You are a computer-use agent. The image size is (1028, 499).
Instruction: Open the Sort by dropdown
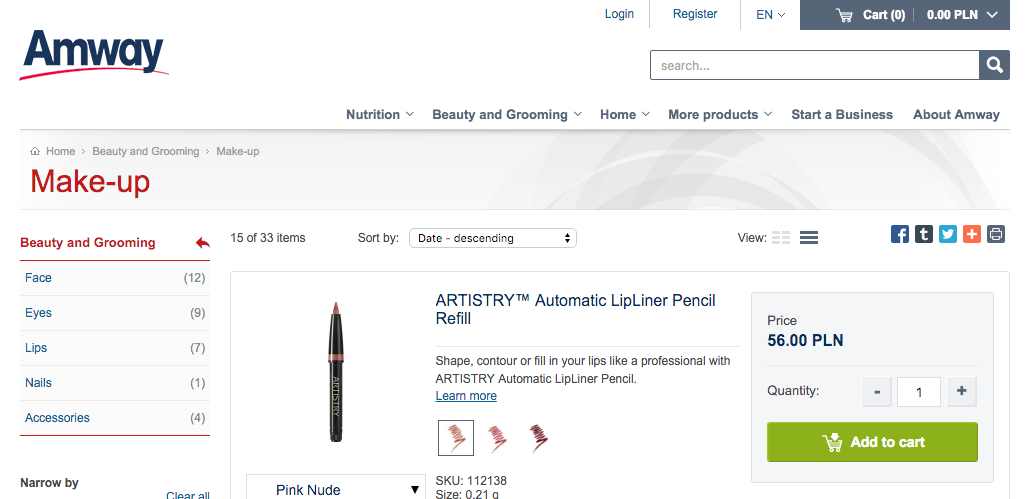click(492, 238)
